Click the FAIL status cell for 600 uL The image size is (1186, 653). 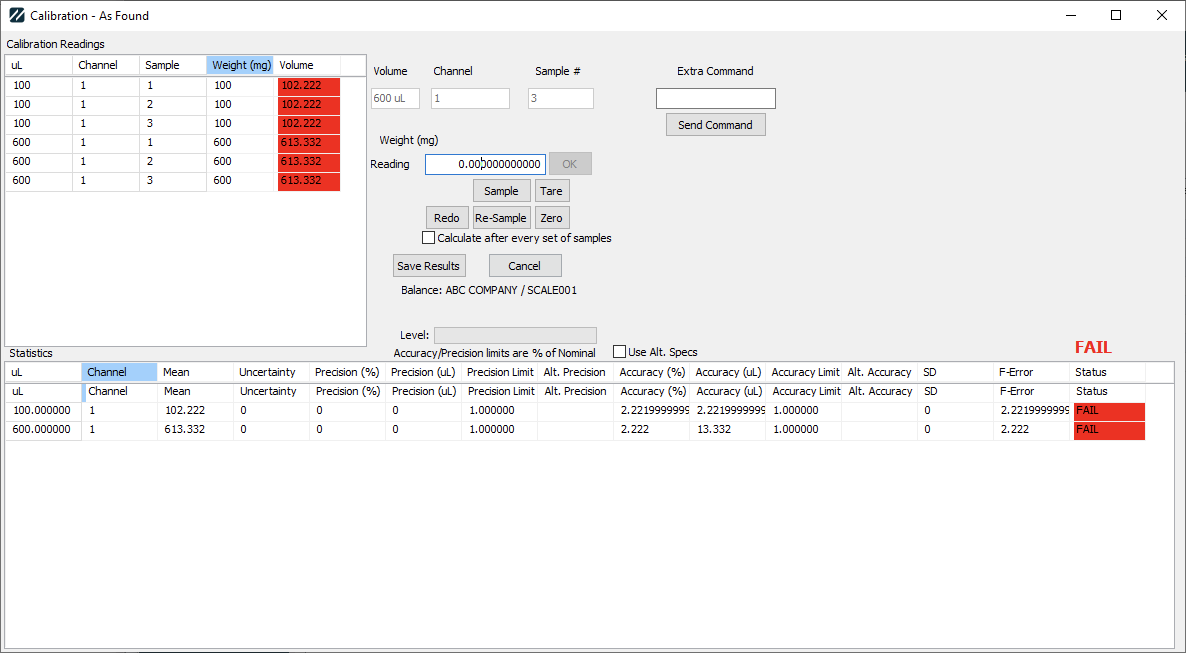tap(1108, 430)
